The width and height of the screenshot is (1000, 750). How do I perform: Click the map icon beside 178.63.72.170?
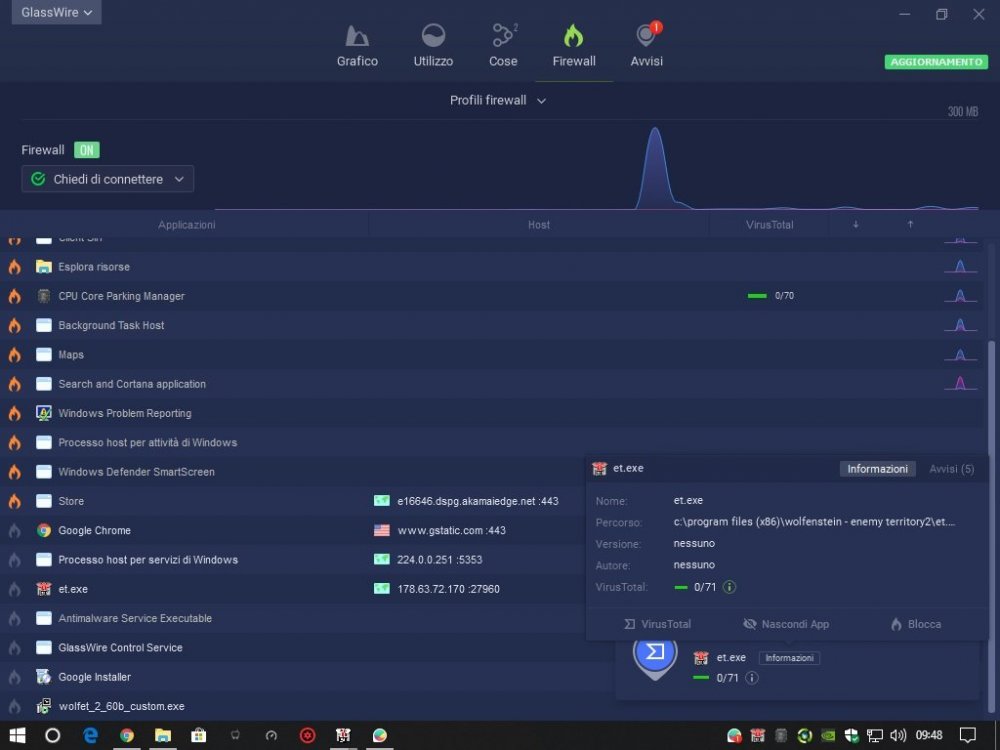(x=381, y=589)
